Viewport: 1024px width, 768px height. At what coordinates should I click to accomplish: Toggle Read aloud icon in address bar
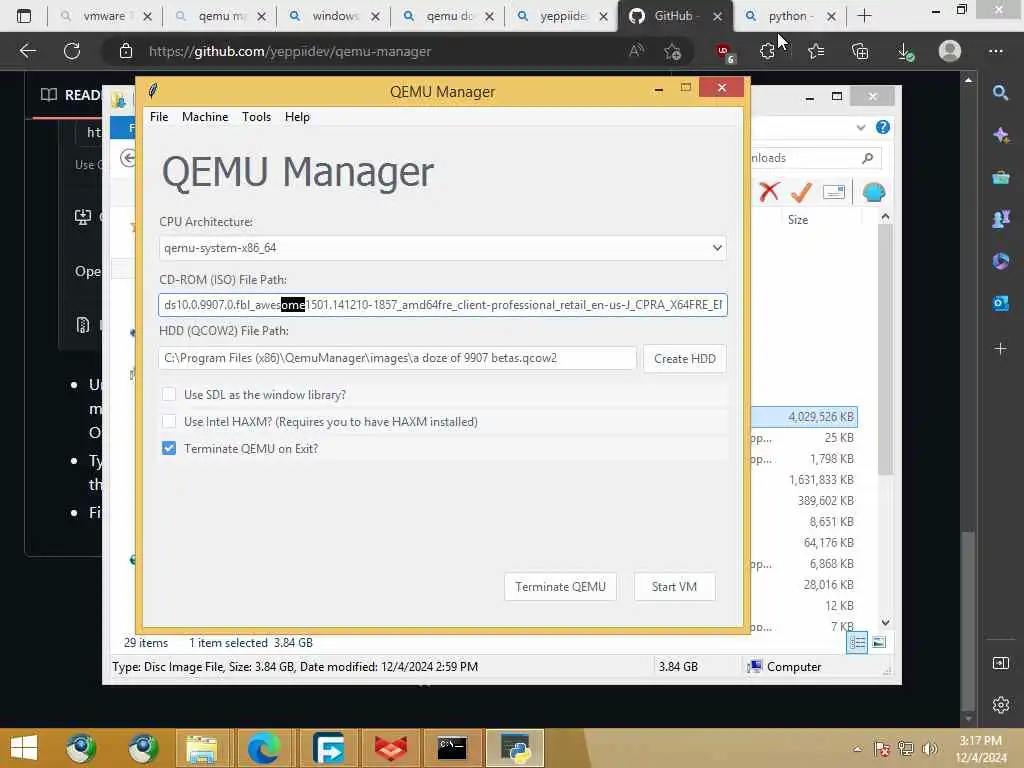click(x=636, y=51)
